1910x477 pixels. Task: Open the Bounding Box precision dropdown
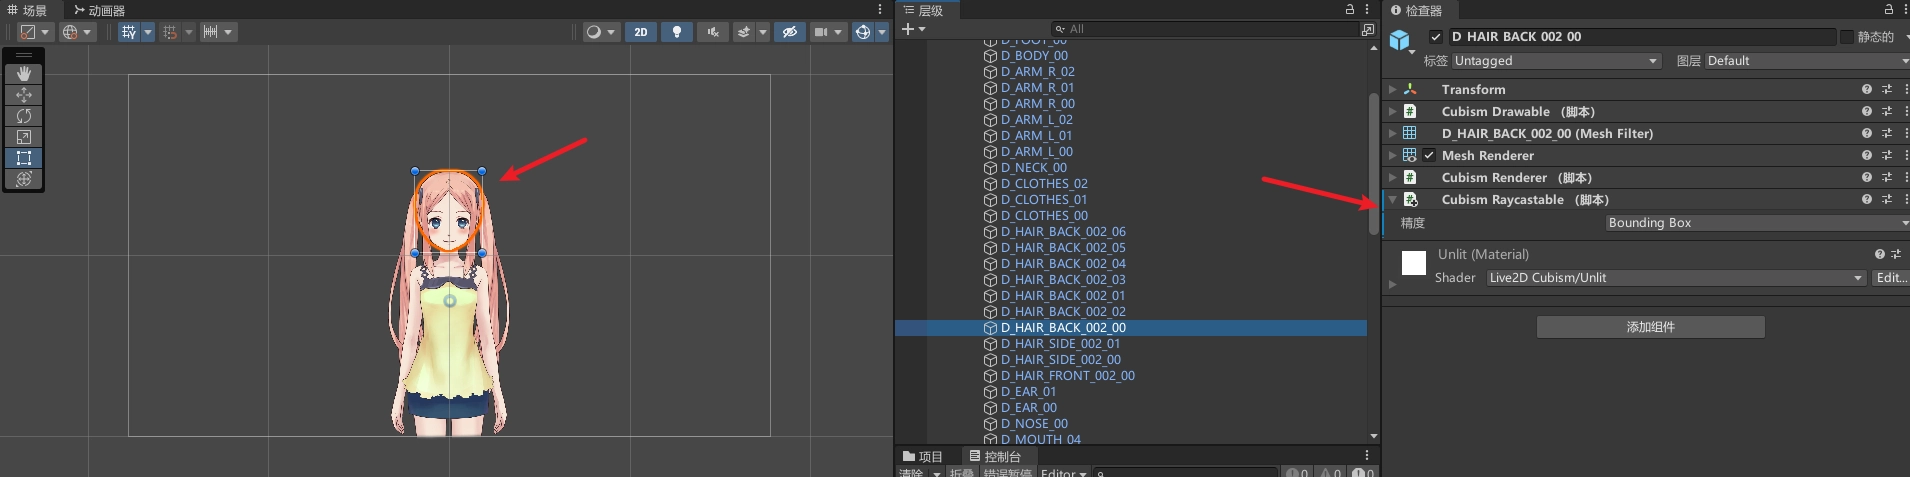[1757, 223]
